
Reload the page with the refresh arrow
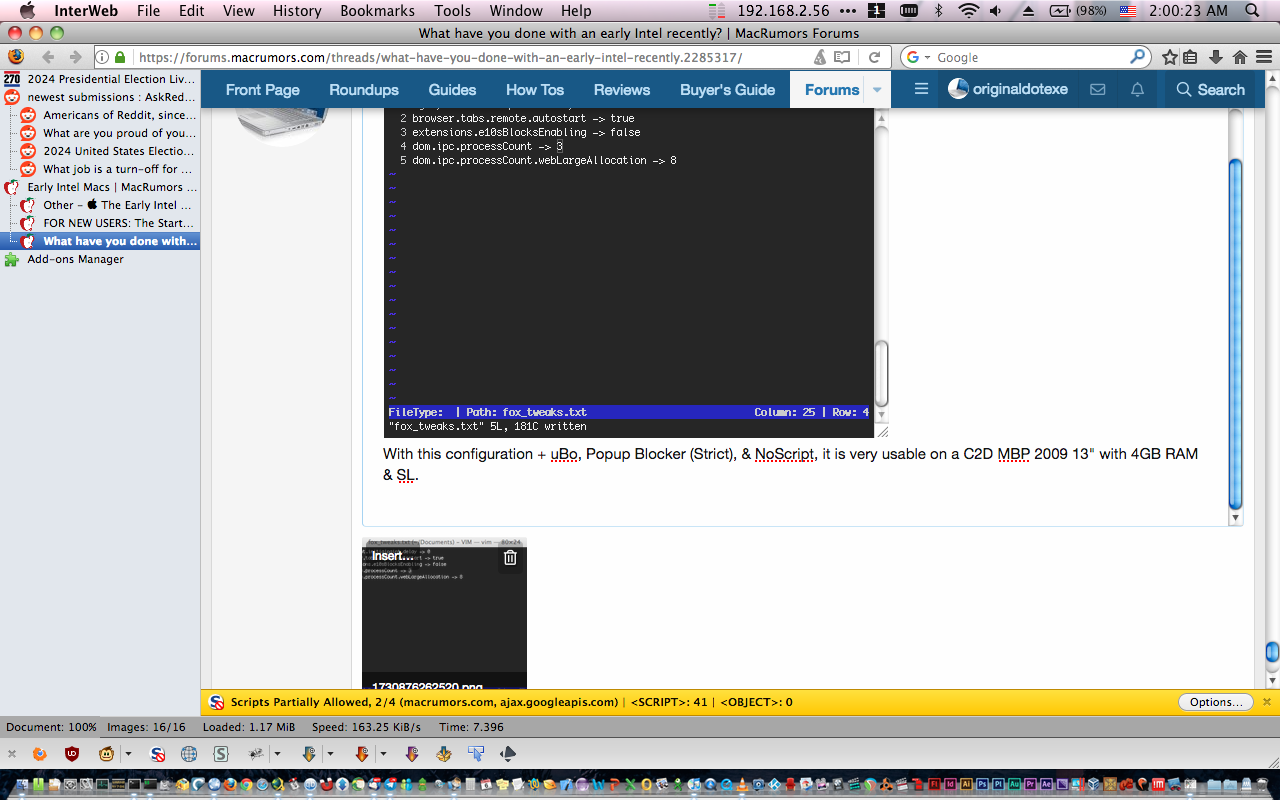[x=874, y=57]
